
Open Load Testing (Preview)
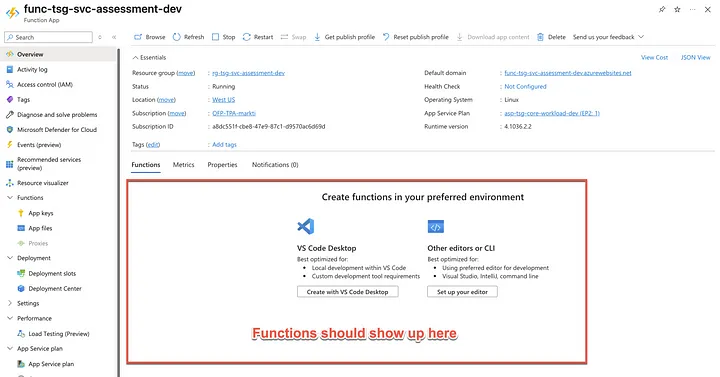59,334
